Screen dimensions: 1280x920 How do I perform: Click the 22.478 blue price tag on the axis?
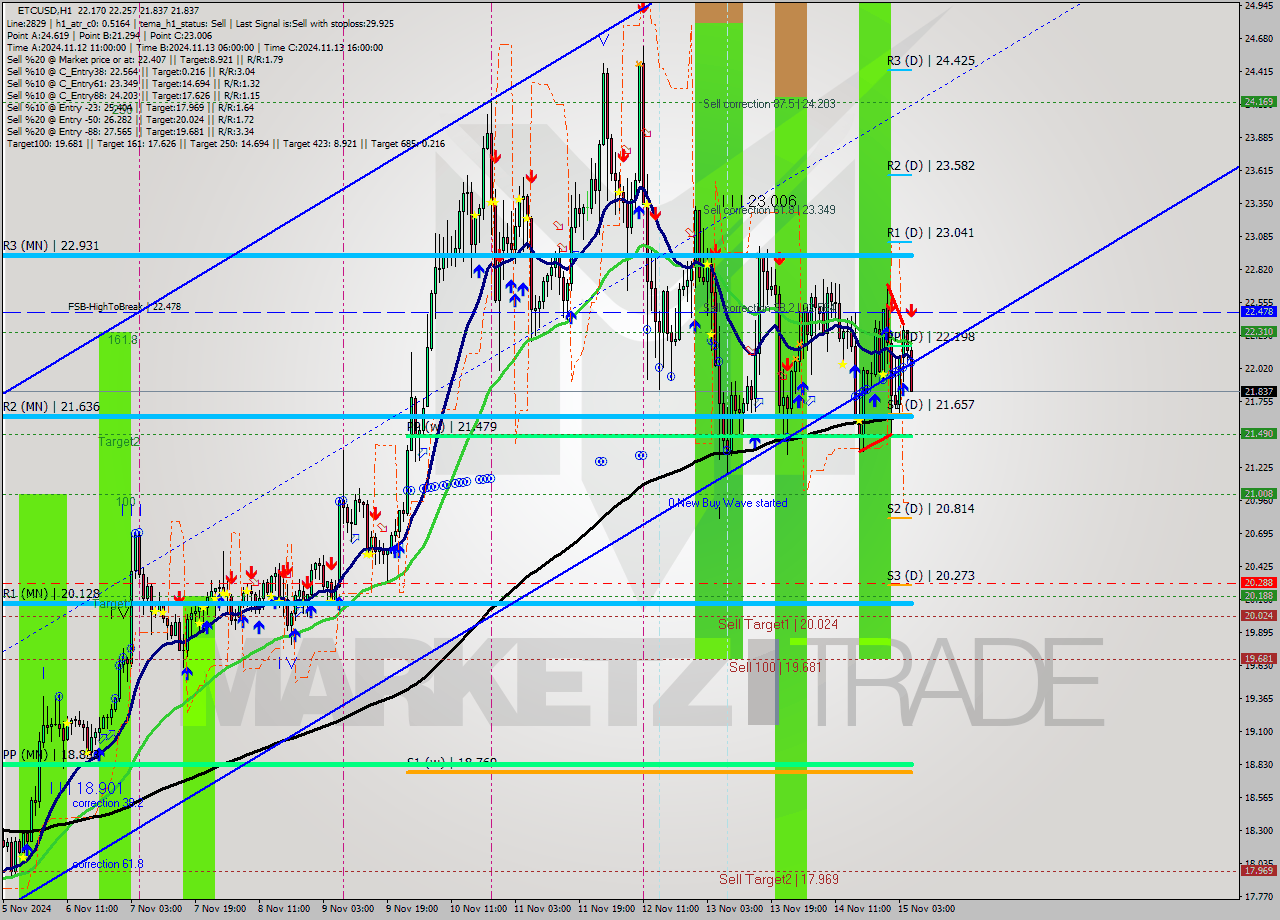1258,312
